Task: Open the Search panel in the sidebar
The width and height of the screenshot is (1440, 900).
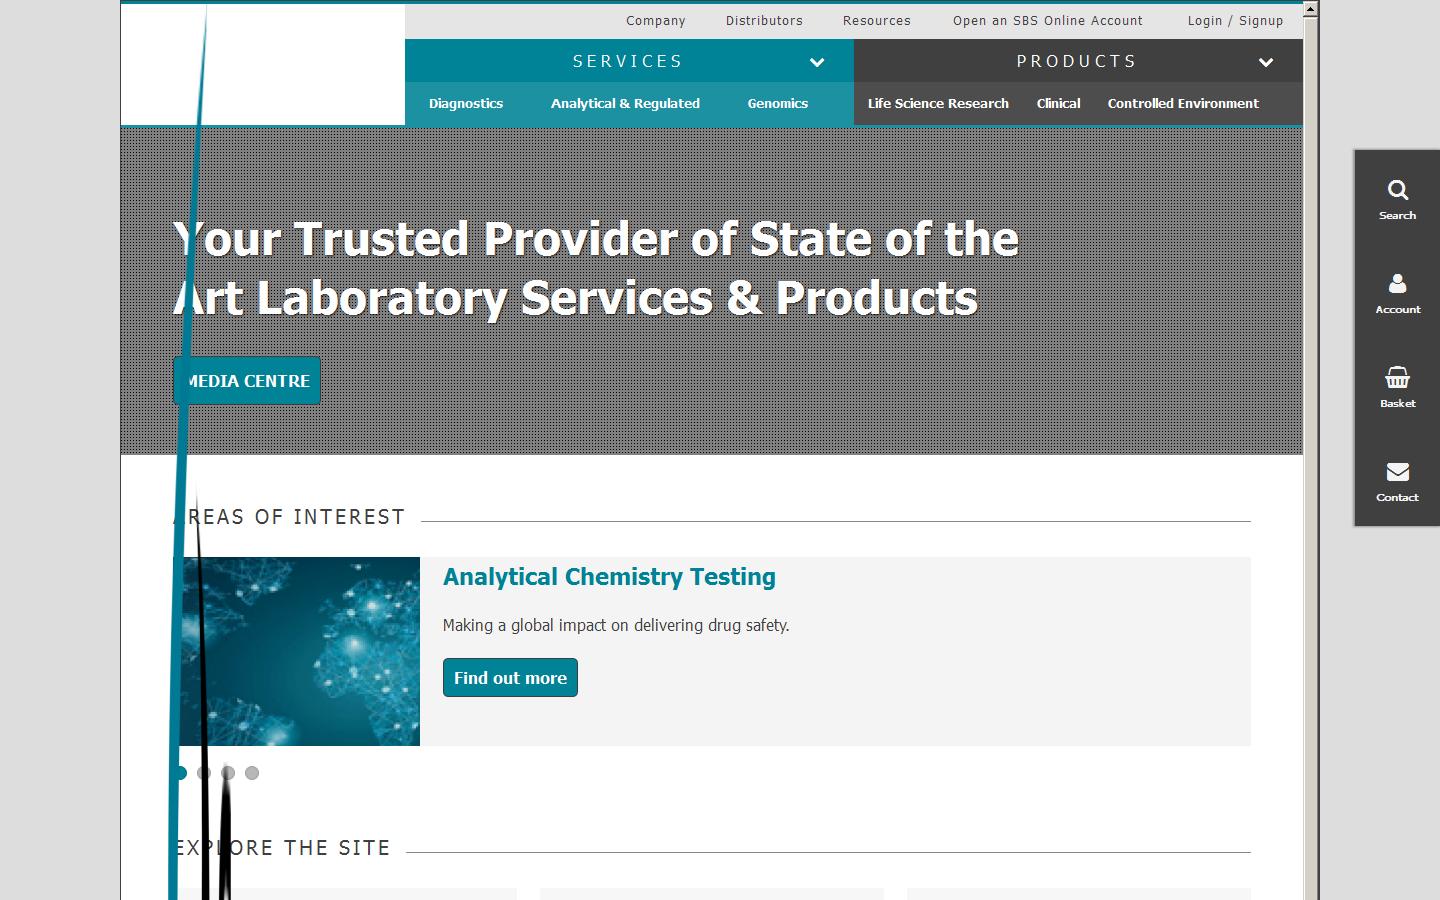Action: click(1397, 198)
